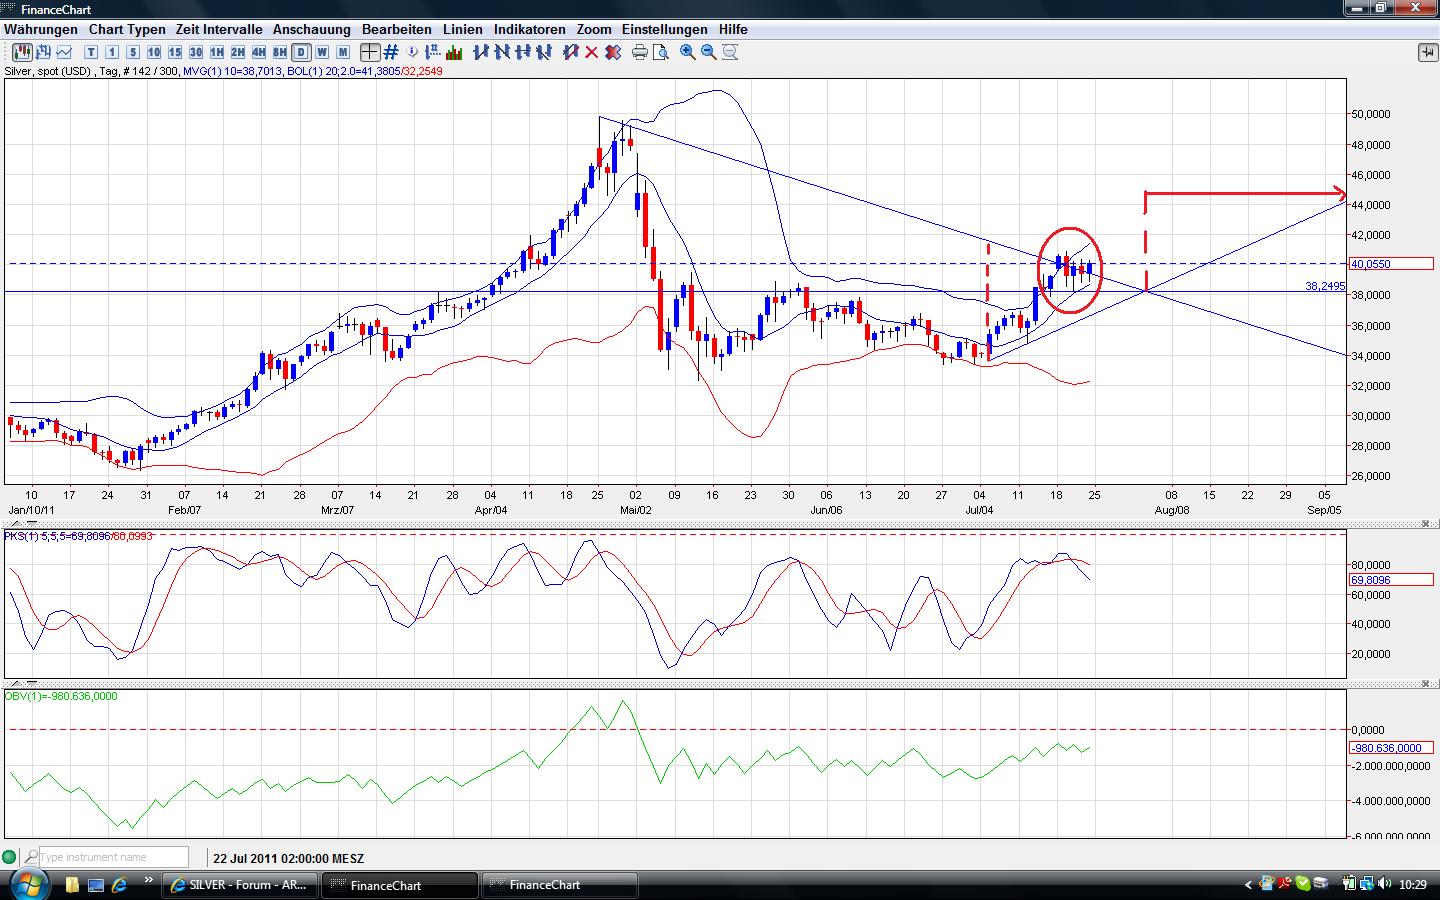Click the -980.636,0000 OBV value label

click(1391, 748)
